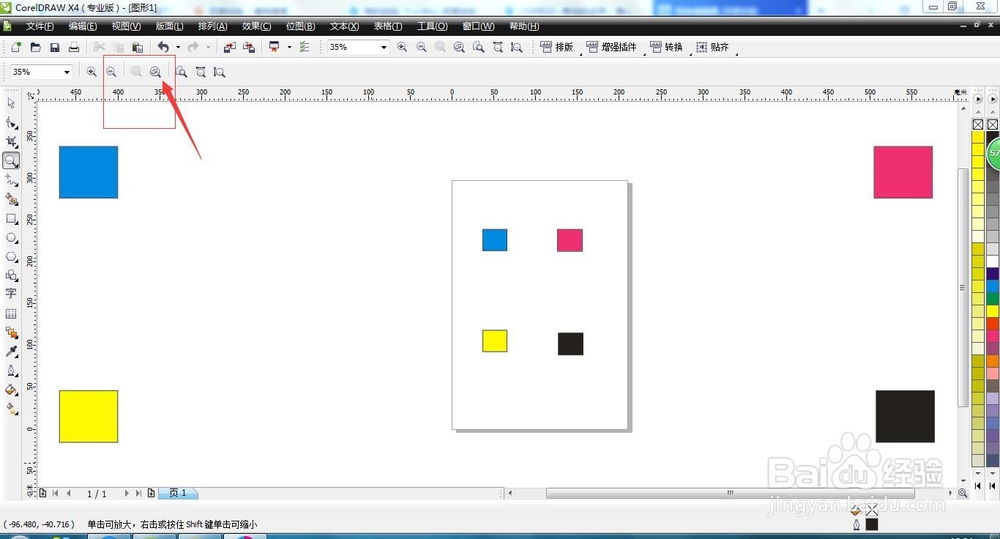
Task: Select the large magenta square on the canvas
Action: click(903, 172)
